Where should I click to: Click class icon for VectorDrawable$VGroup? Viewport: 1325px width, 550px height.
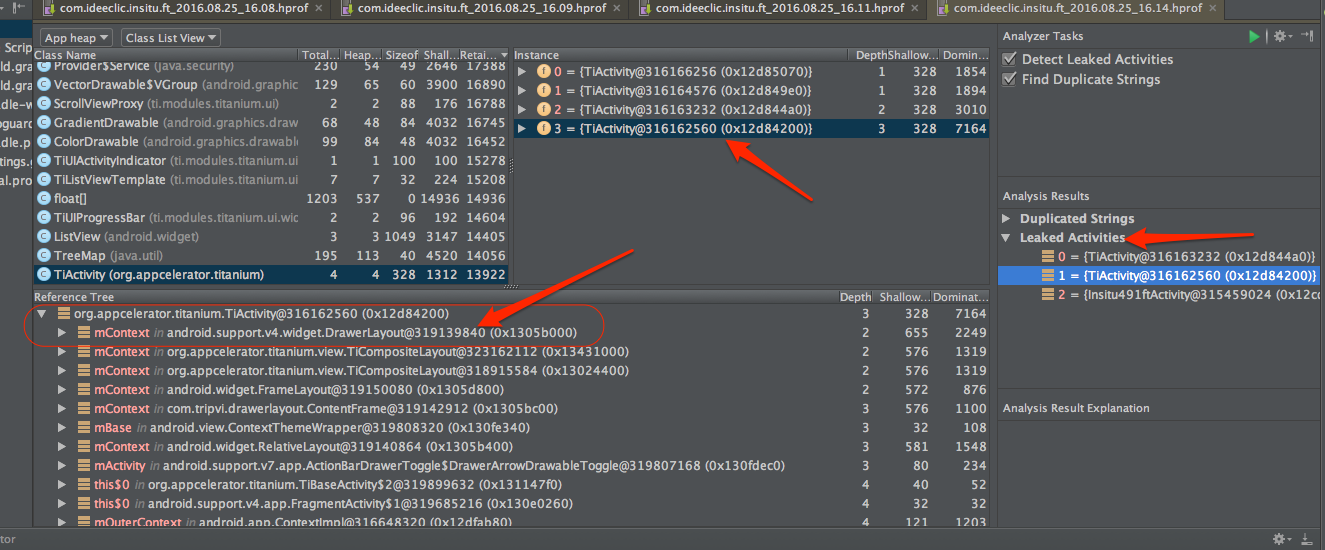43,85
